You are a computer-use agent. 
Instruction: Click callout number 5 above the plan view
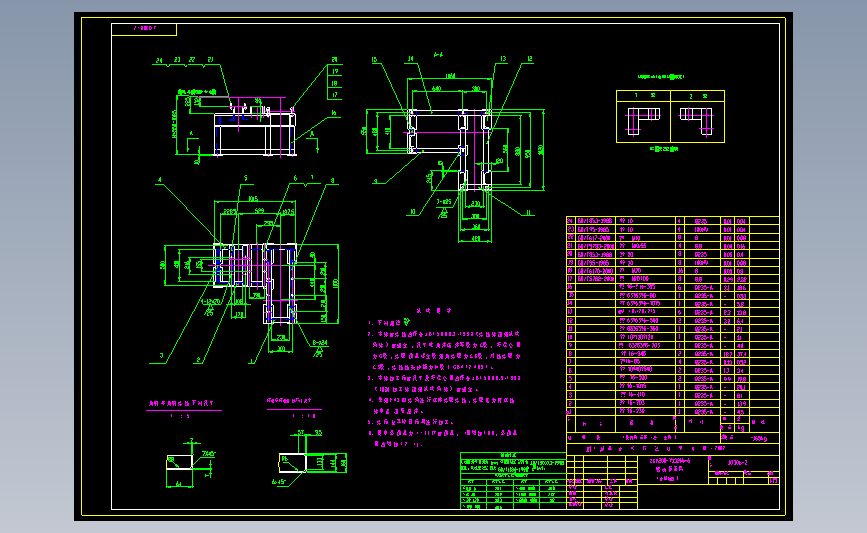tap(246, 179)
